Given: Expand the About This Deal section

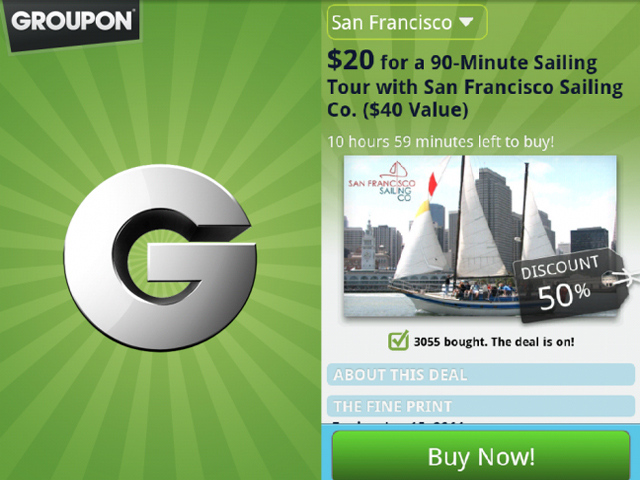Looking at the screenshot, I should [x=481, y=375].
